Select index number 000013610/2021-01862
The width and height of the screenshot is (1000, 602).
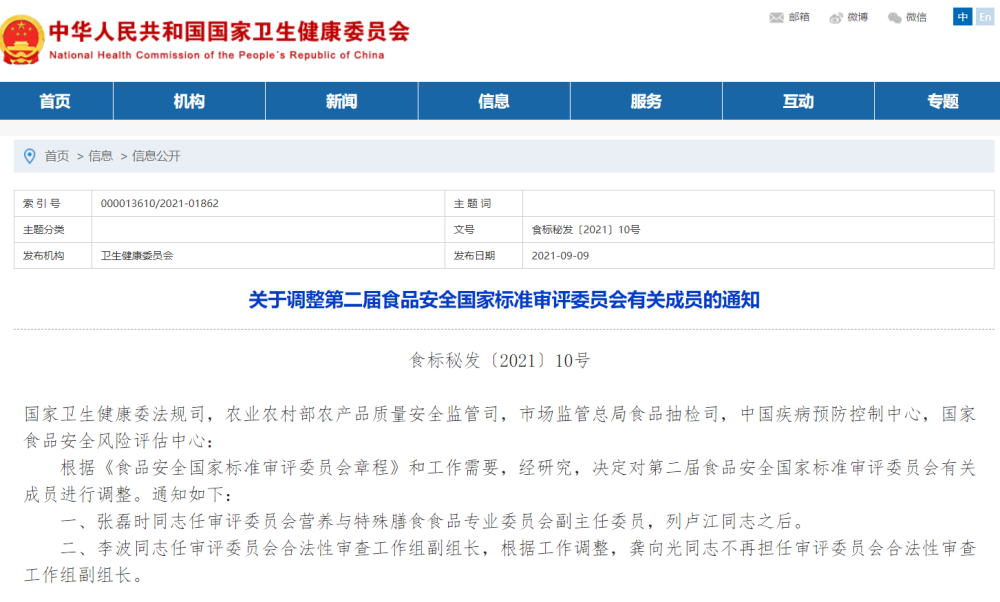tap(159, 203)
